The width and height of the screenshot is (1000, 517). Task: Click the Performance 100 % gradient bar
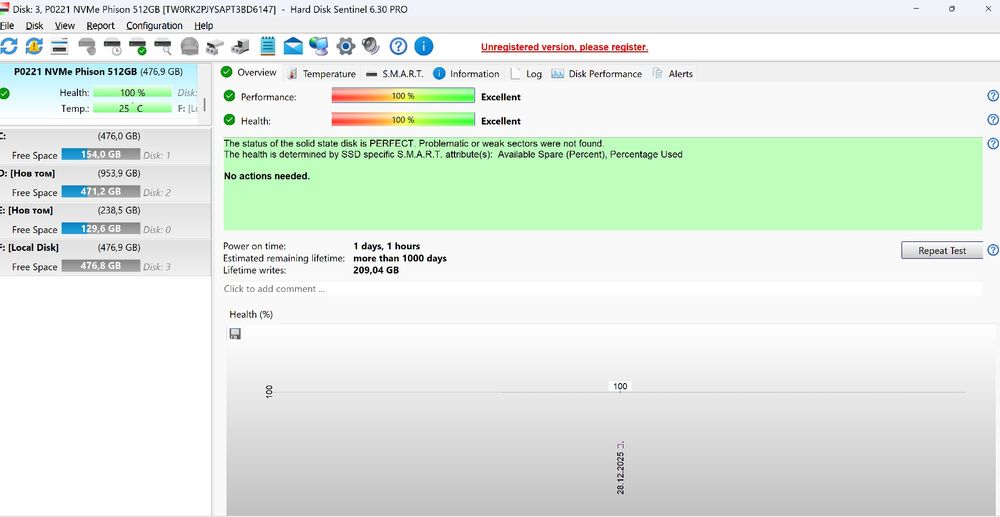click(x=403, y=96)
